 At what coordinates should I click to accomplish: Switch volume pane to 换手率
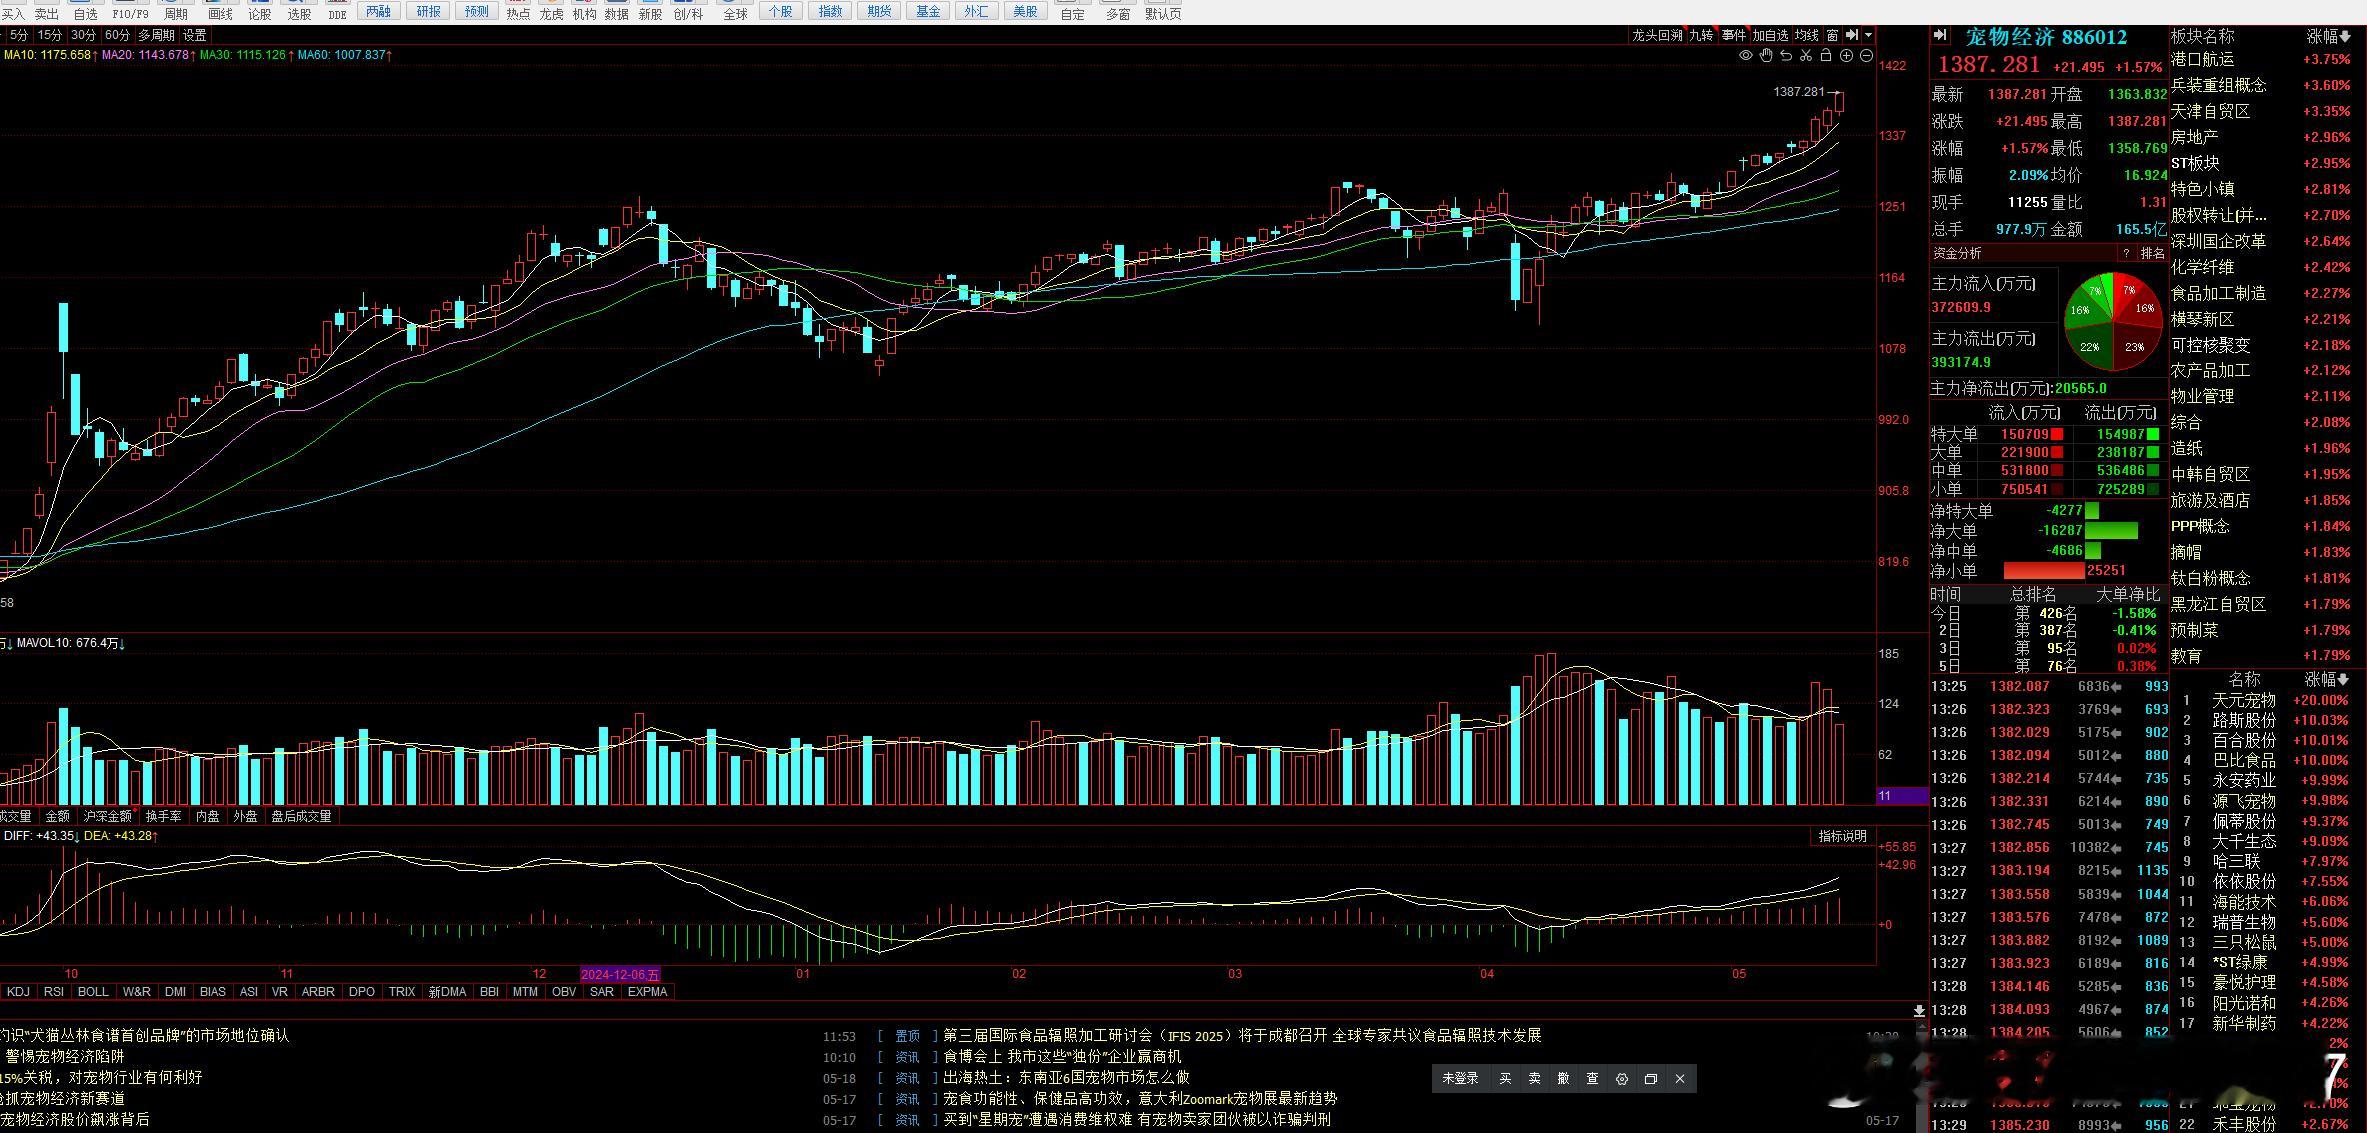click(x=164, y=816)
